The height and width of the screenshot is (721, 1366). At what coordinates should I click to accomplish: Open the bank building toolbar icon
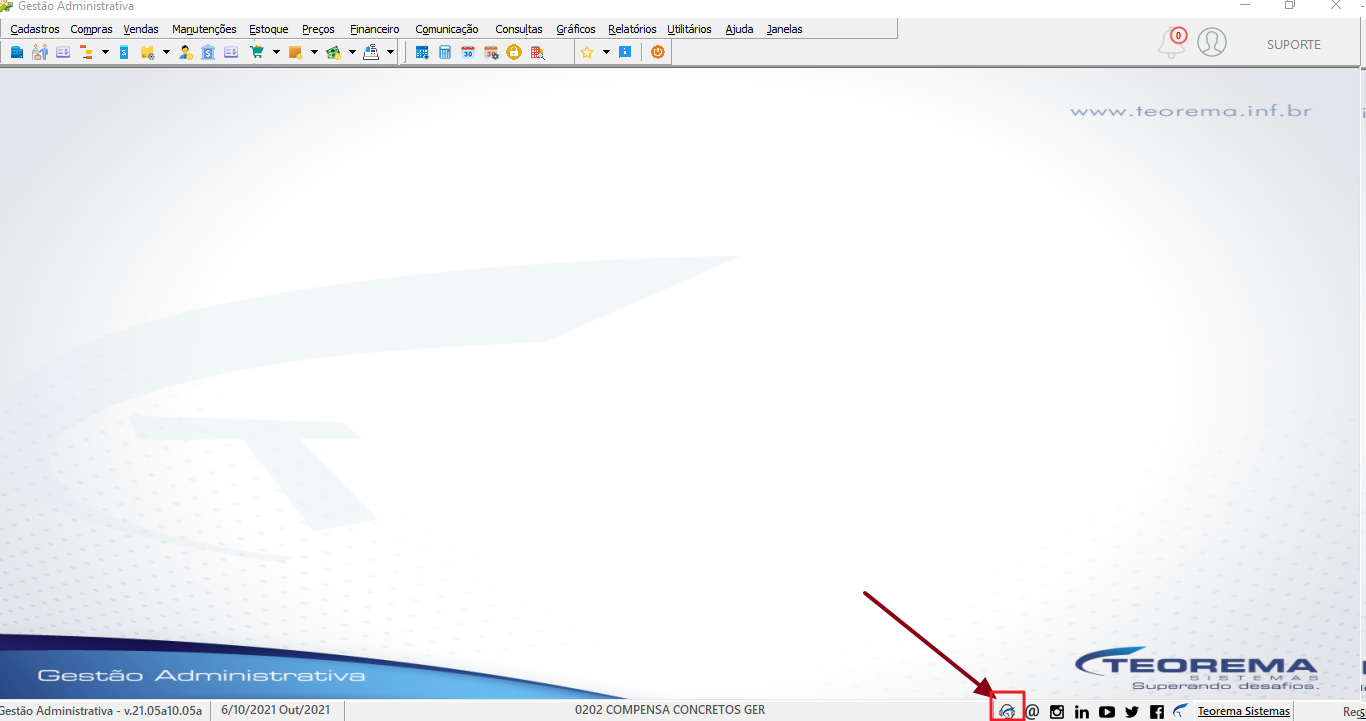tap(208, 52)
